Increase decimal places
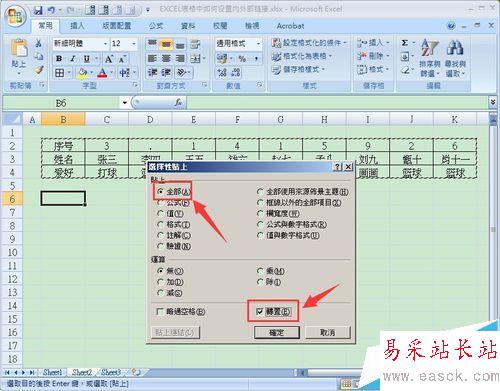The height and width of the screenshot is (391, 500). click(222, 72)
